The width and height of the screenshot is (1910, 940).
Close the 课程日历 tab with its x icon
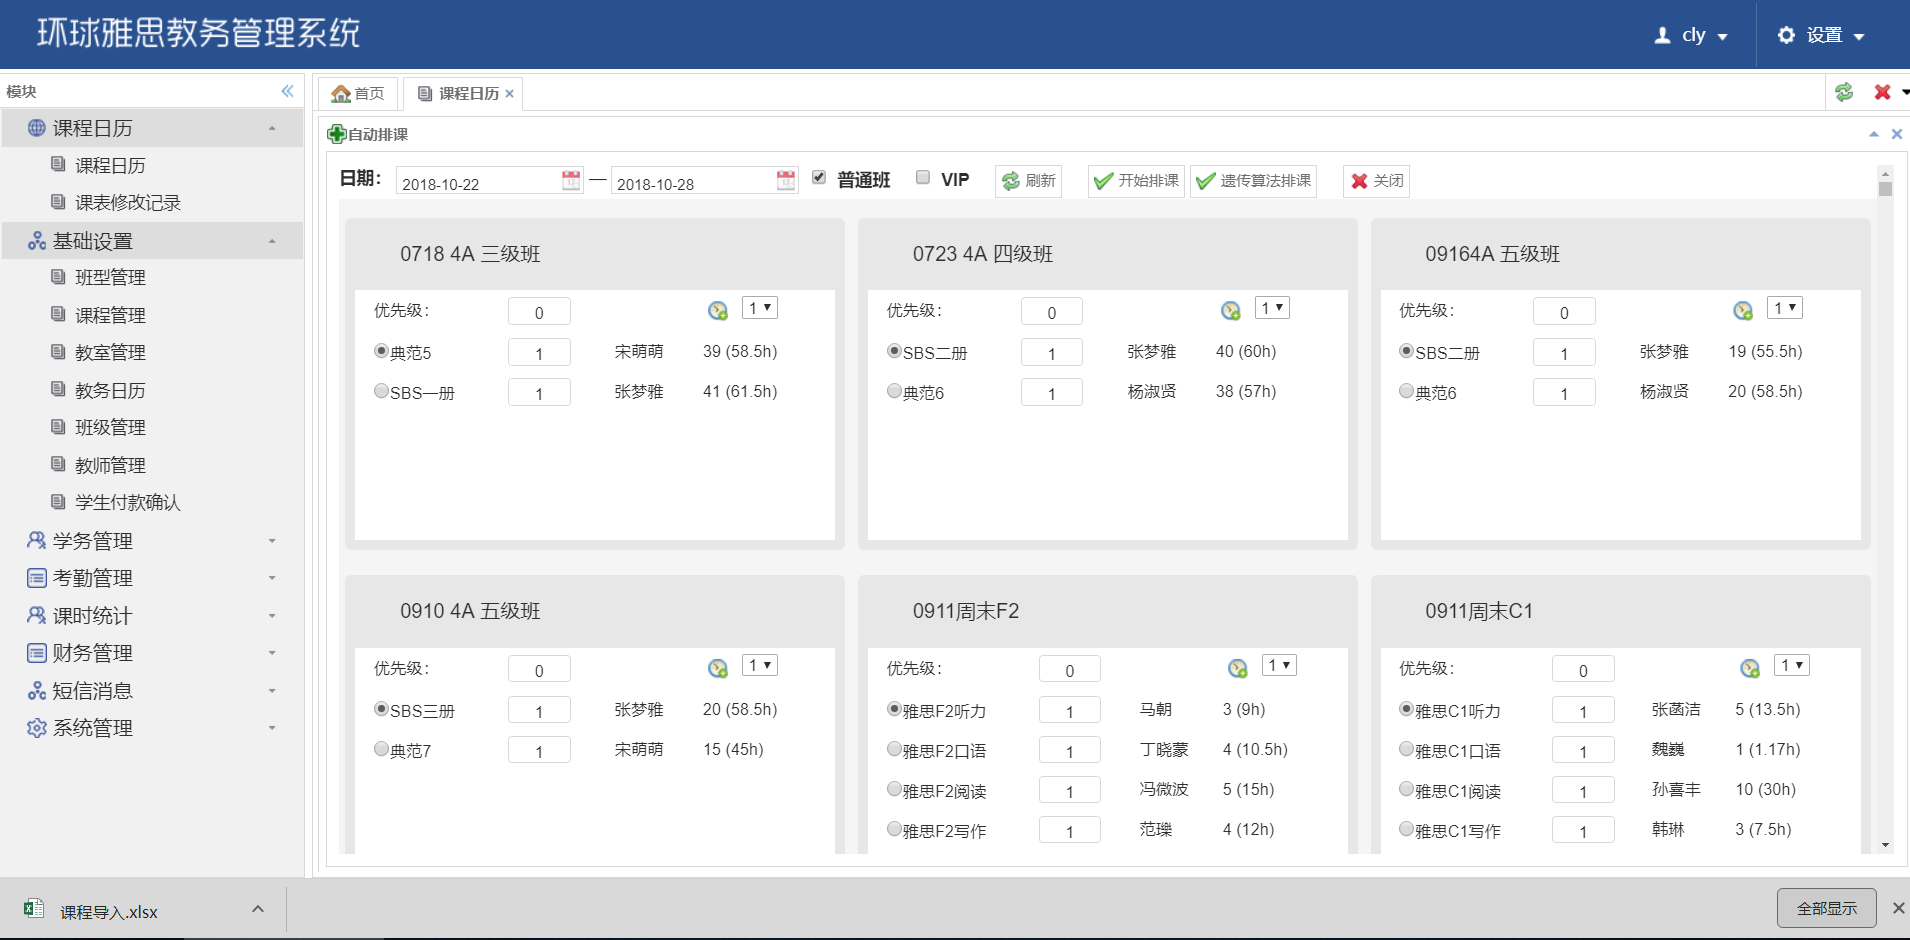tap(510, 94)
